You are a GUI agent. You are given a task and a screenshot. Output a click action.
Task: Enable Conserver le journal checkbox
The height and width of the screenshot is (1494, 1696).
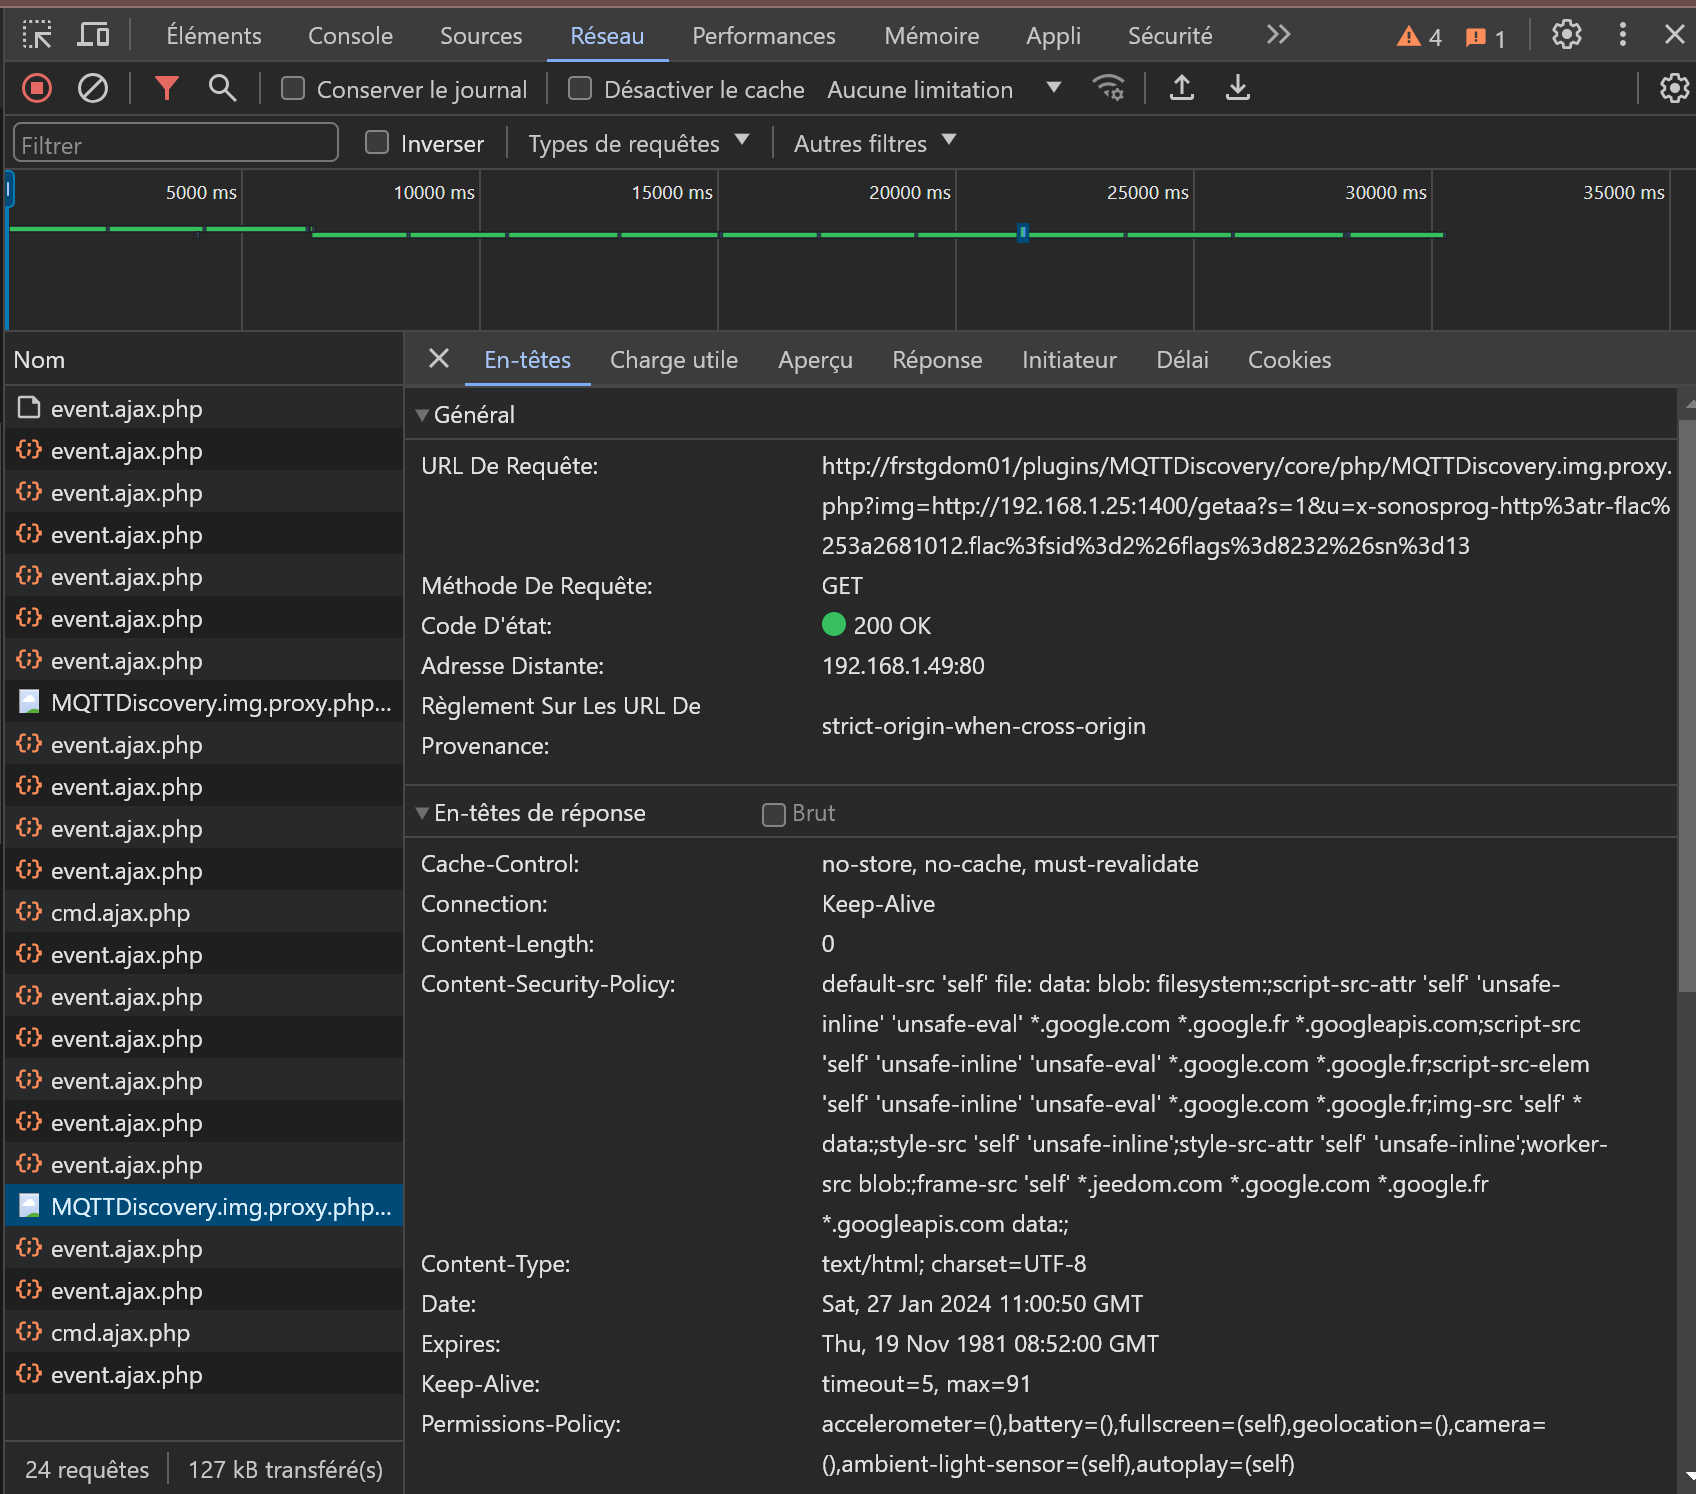293,89
